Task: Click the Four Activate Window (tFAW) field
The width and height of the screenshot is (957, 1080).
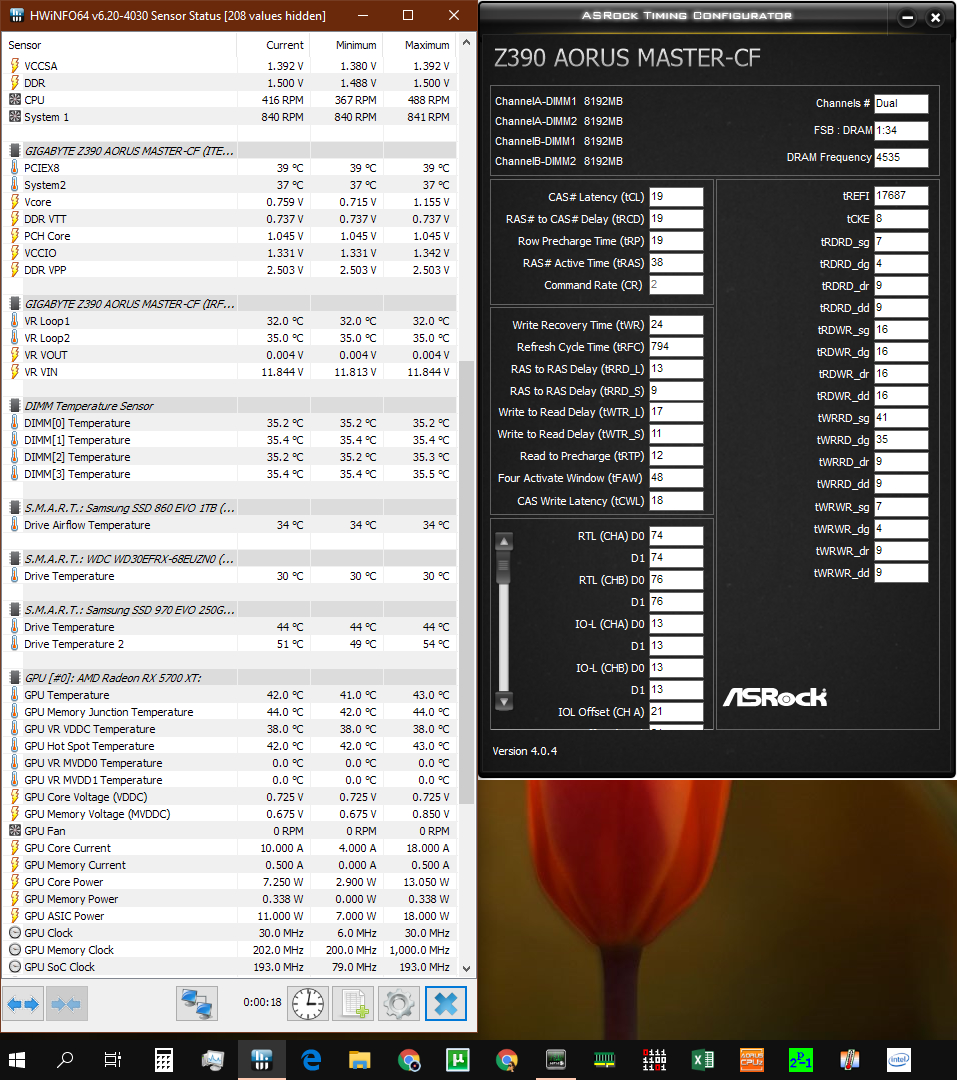Action: click(676, 478)
